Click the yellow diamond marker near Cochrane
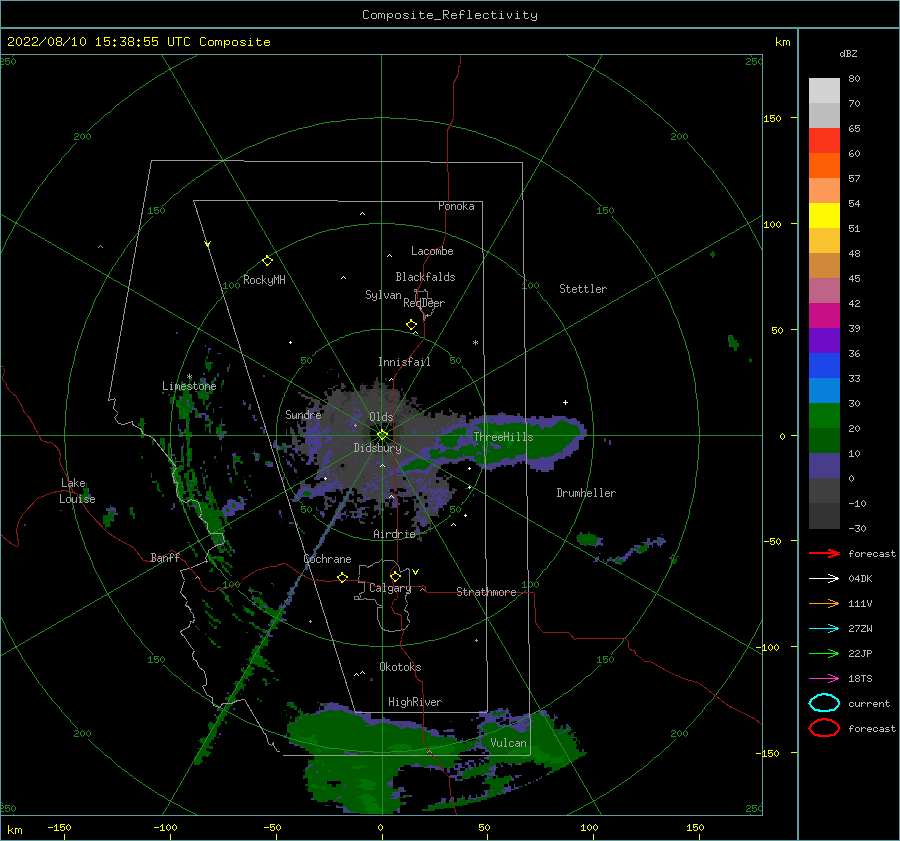Image resolution: width=900 pixels, height=841 pixels. (x=343, y=578)
